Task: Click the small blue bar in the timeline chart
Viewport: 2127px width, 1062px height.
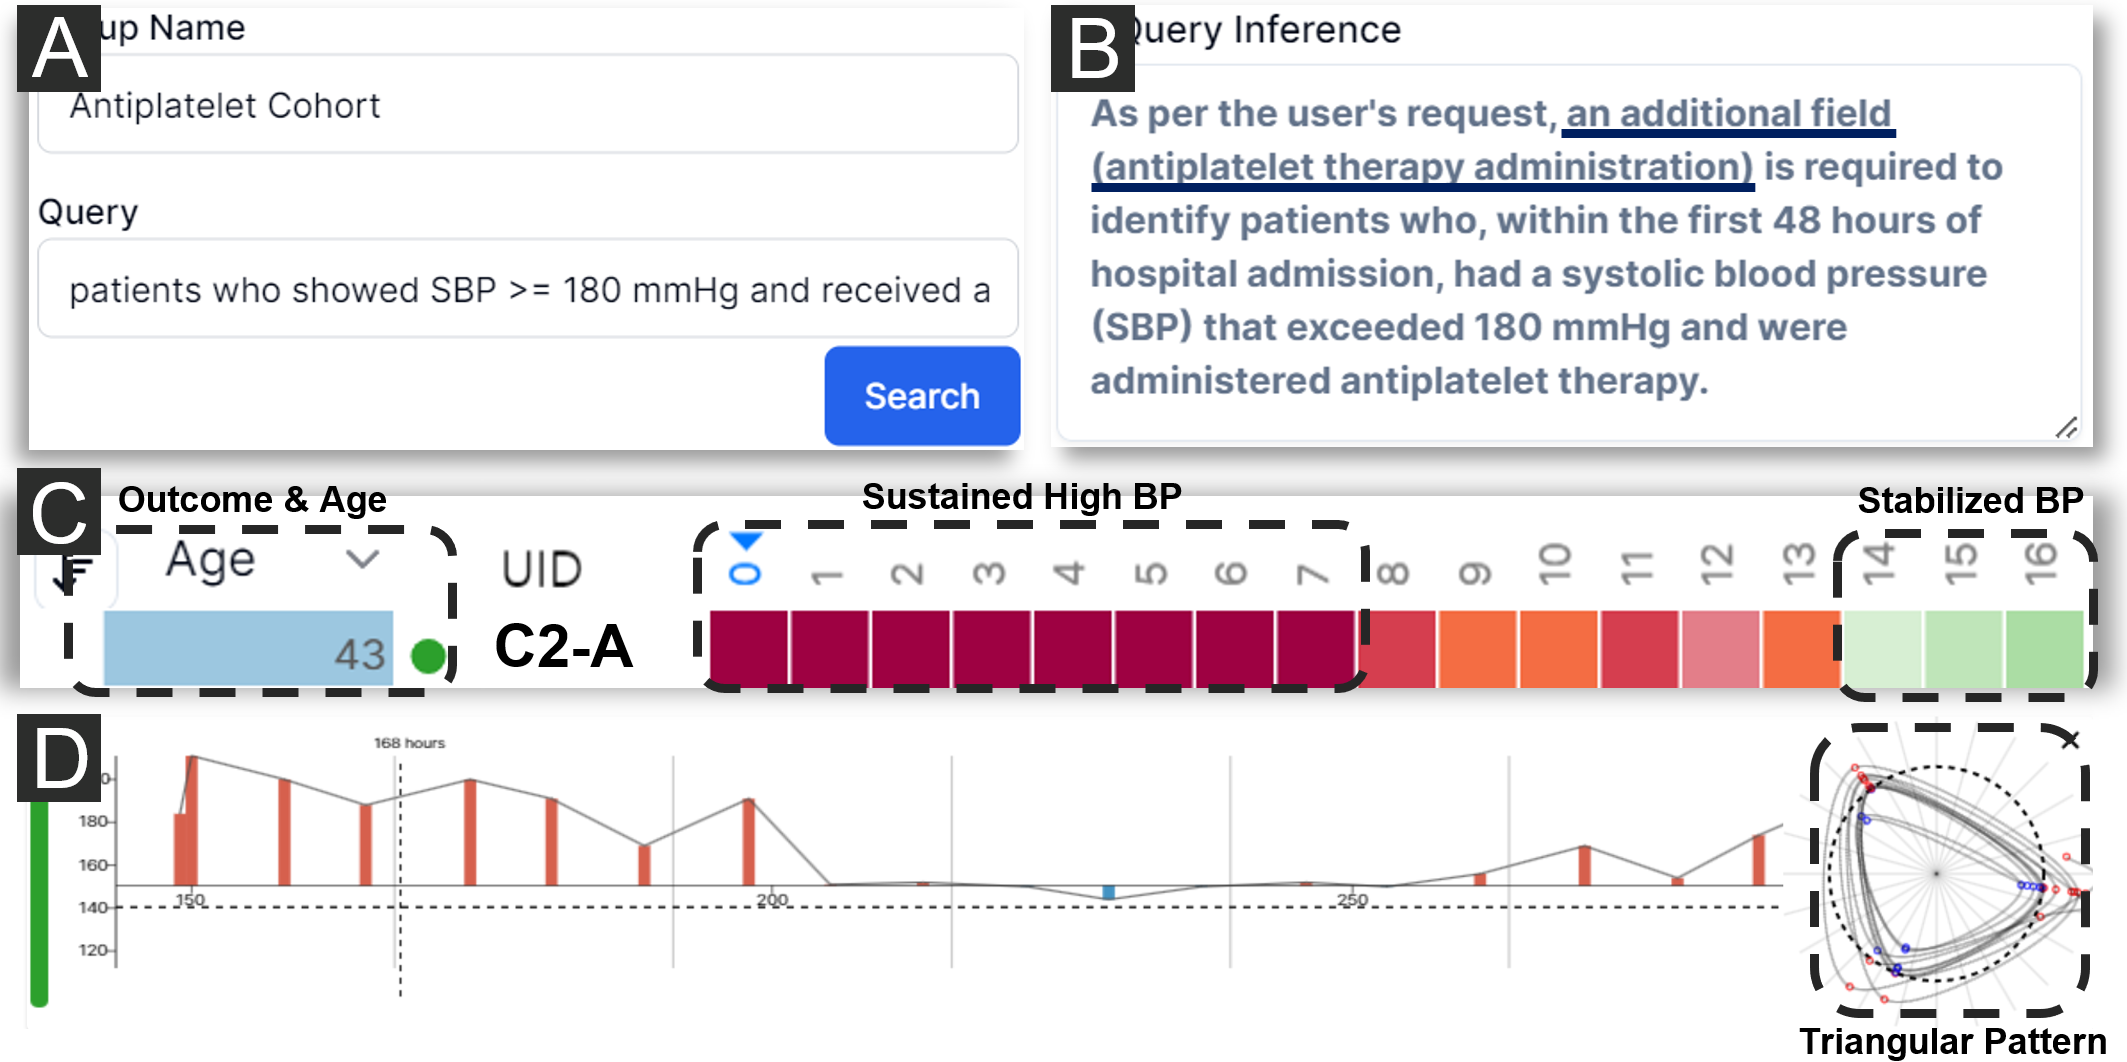Action: pos(1108,892)
